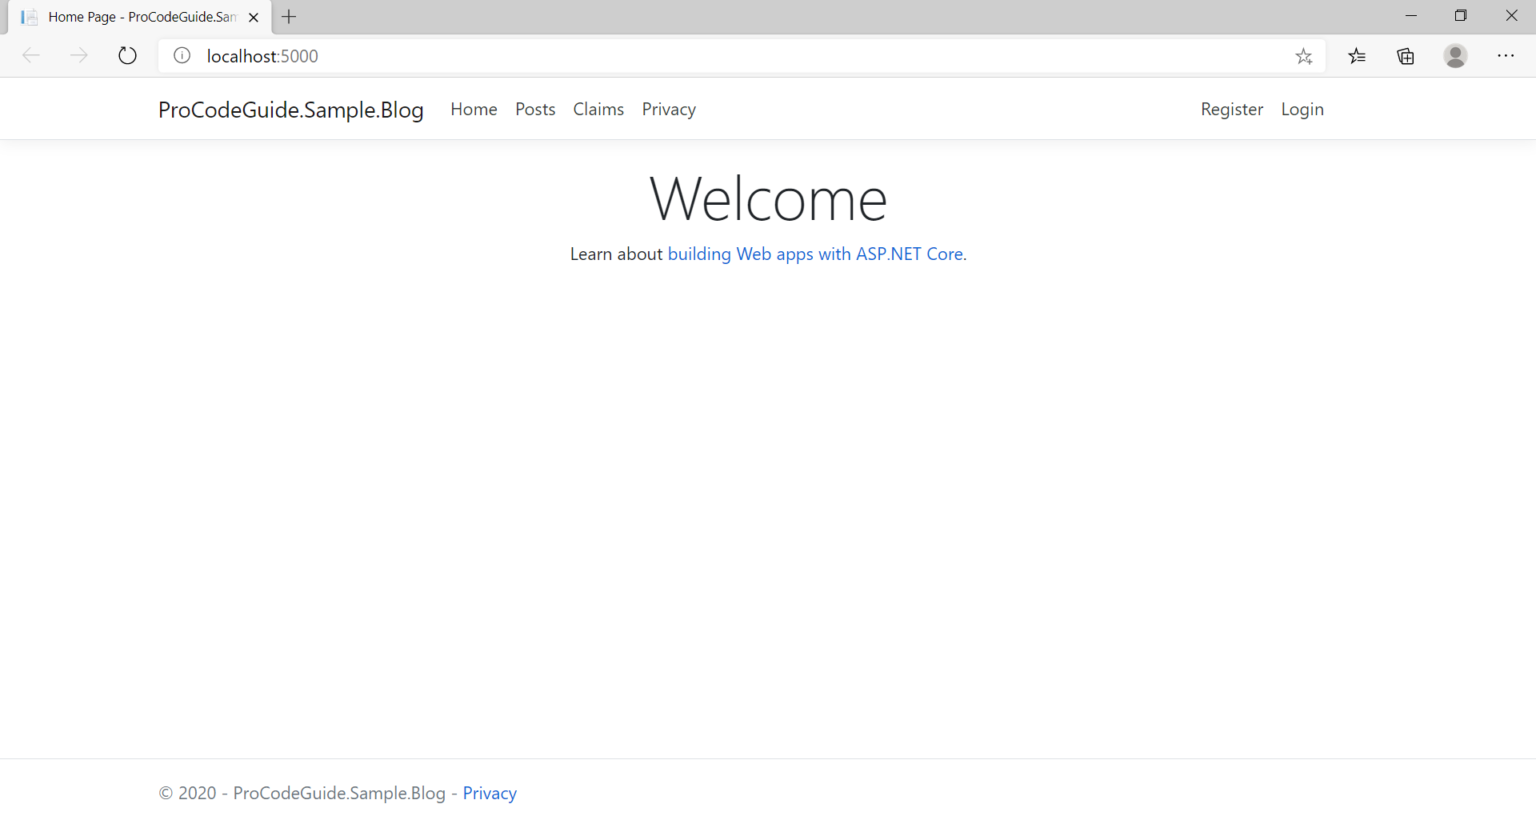Click the Login link
Viewport: 1536px width, 824px height.
click(x=1302, y=109)
